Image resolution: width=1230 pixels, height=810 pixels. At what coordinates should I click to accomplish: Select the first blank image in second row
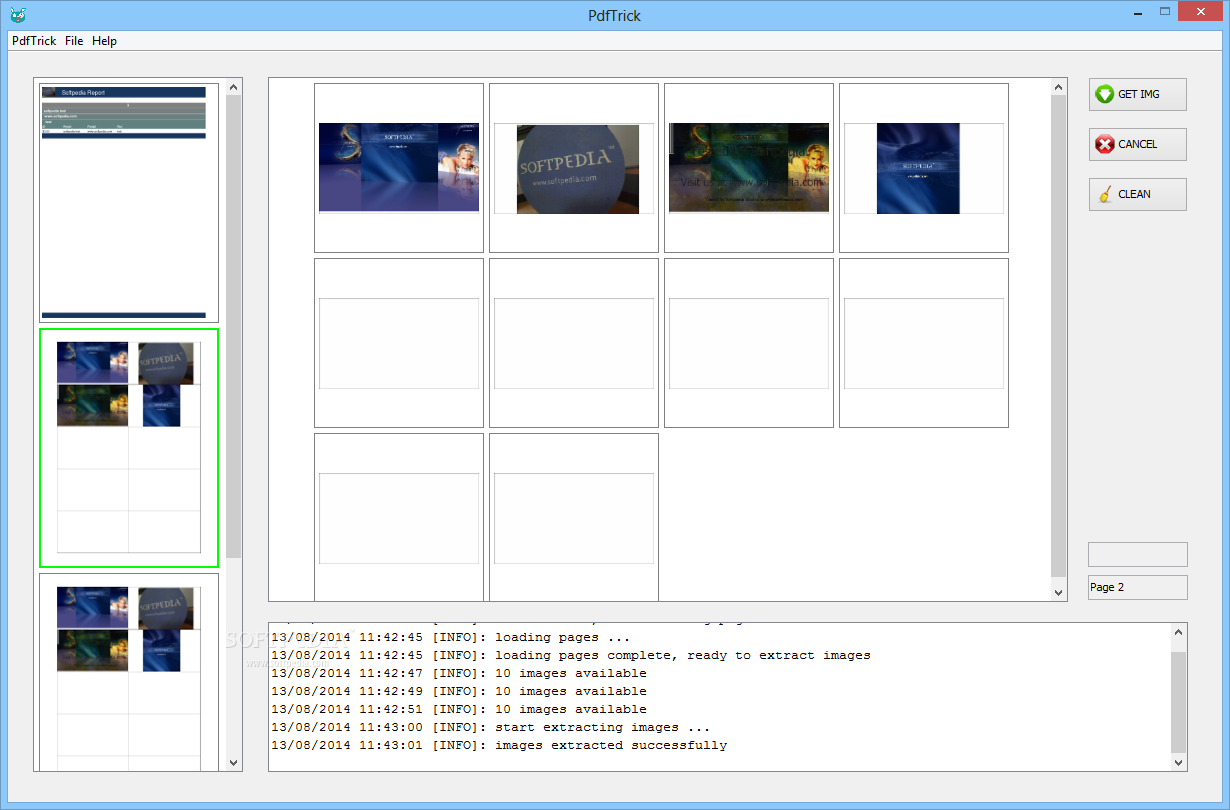pos(399,343)
